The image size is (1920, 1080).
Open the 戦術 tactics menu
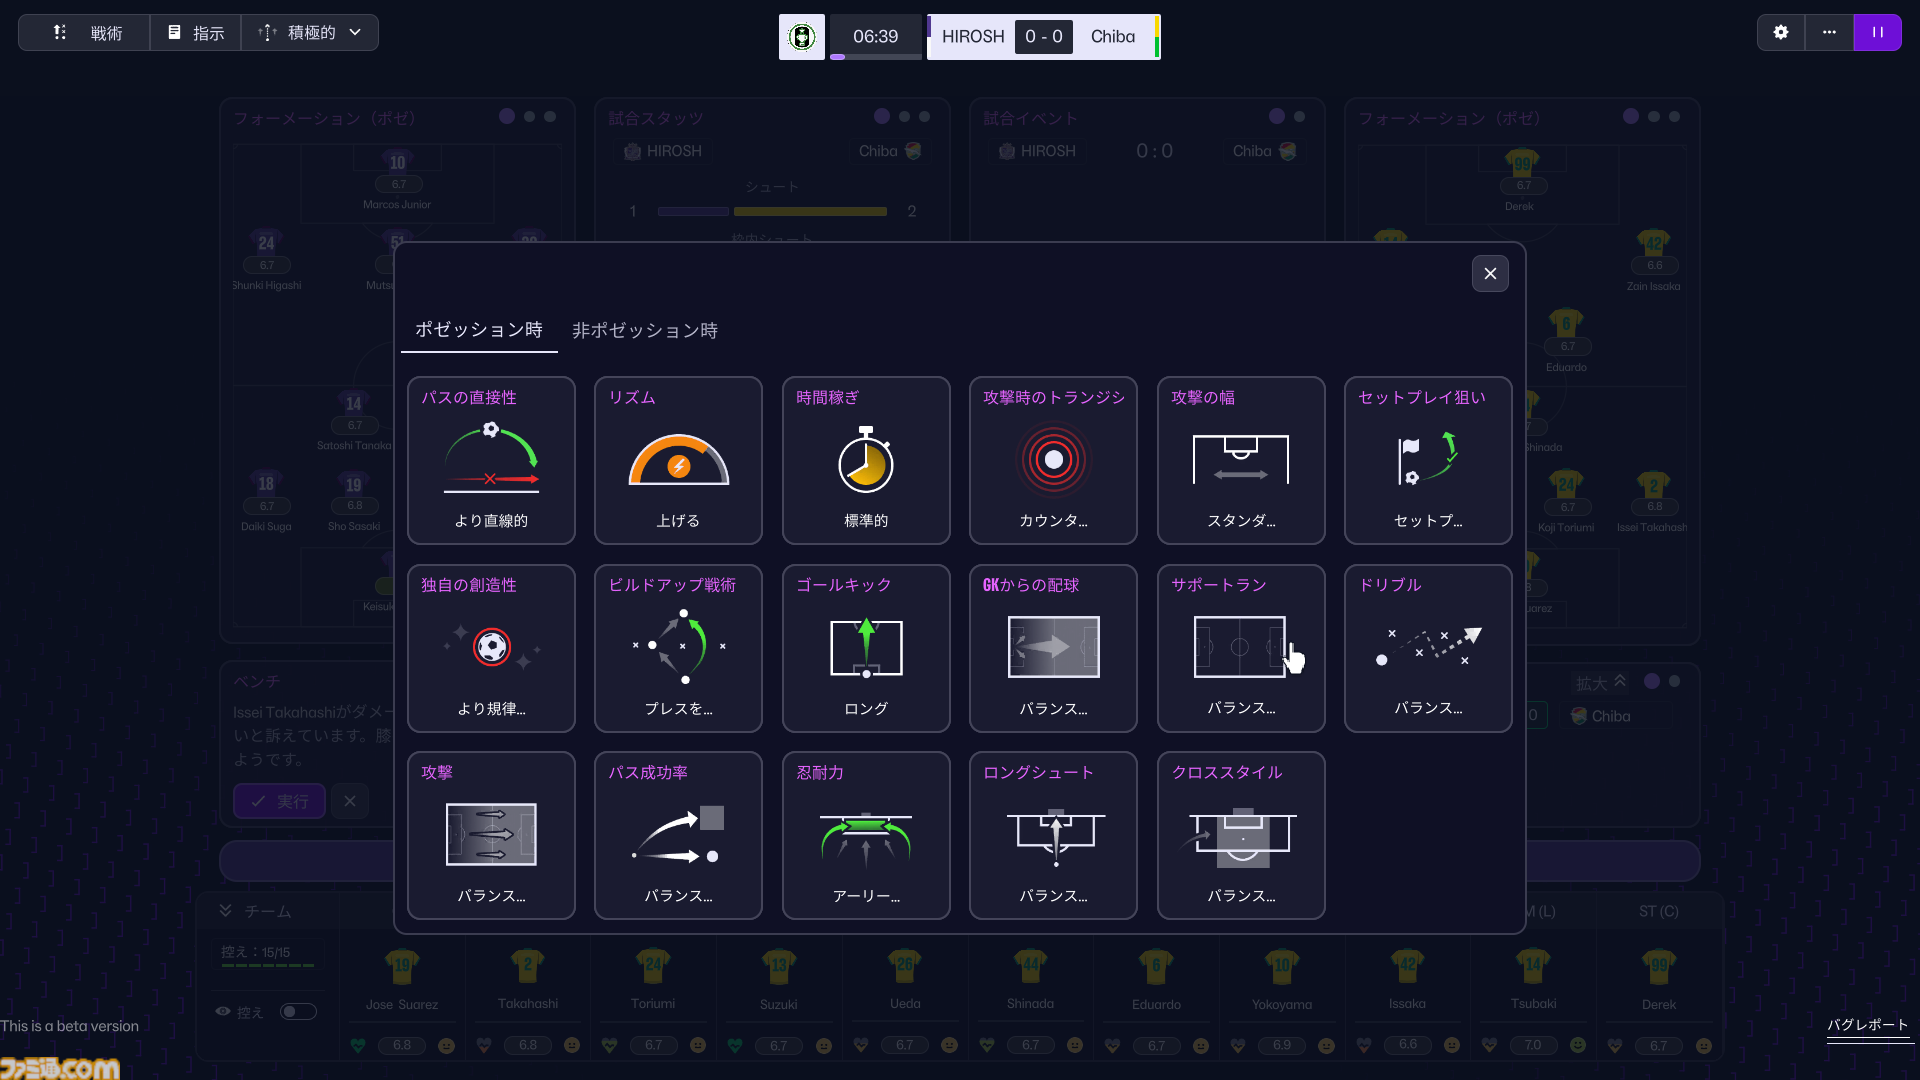(x=85, y=33)
